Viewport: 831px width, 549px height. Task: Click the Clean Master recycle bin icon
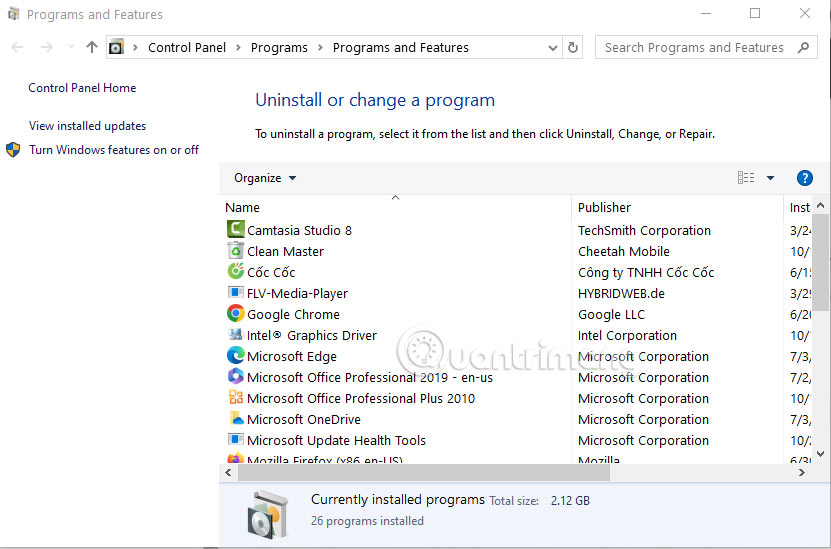tap(235, 251)
